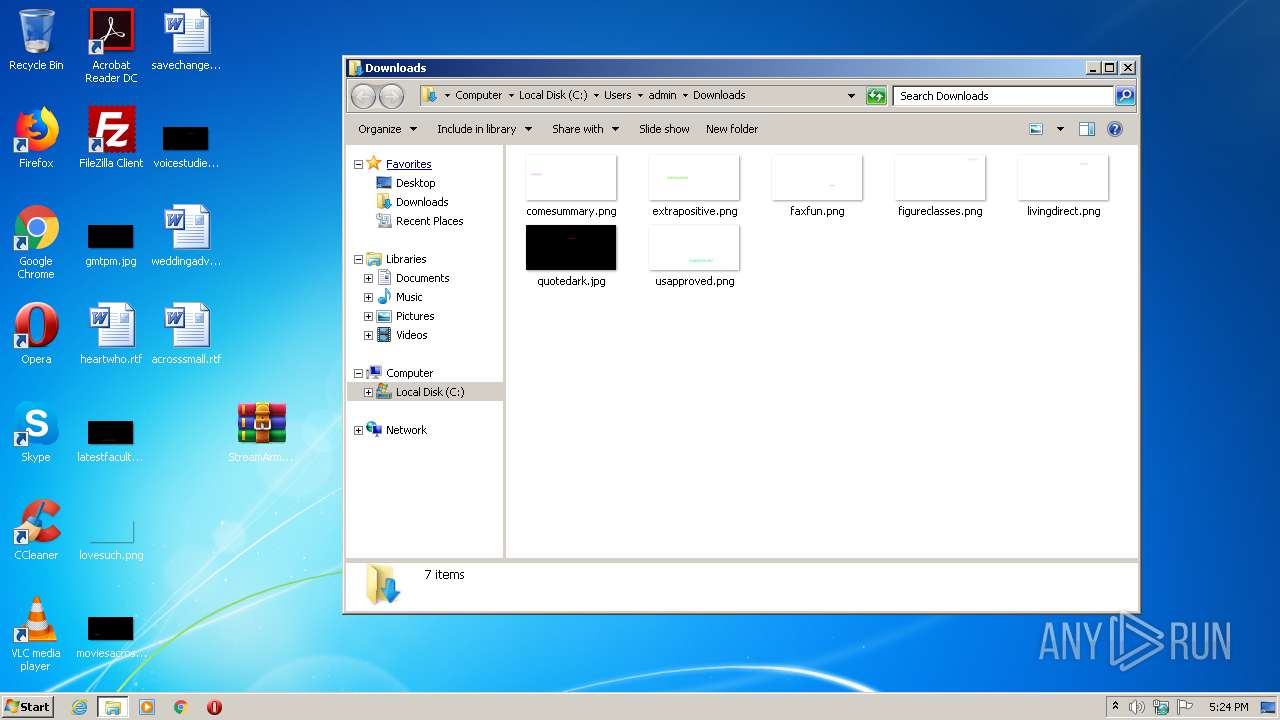
Task: Open the Include in library dropdown
Action: (484, 129)
